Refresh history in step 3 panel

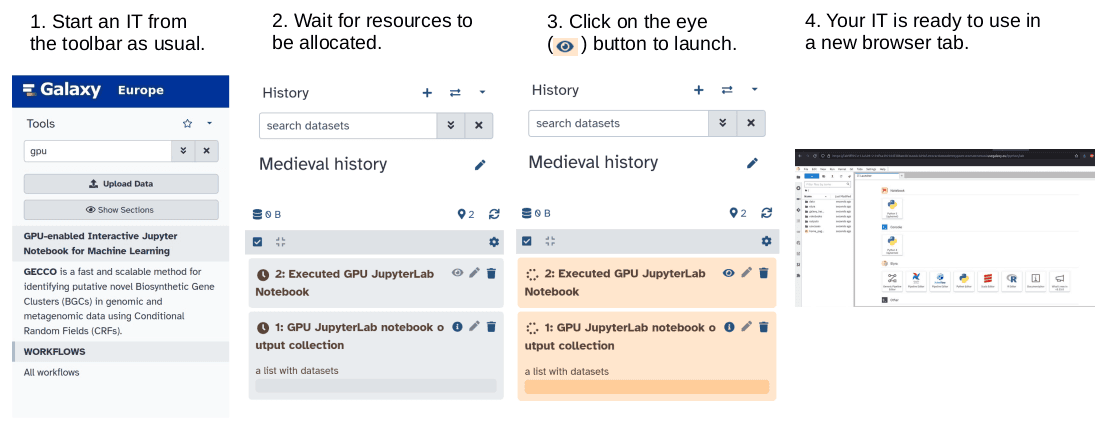pyautogui.click(x=766, y=213)
